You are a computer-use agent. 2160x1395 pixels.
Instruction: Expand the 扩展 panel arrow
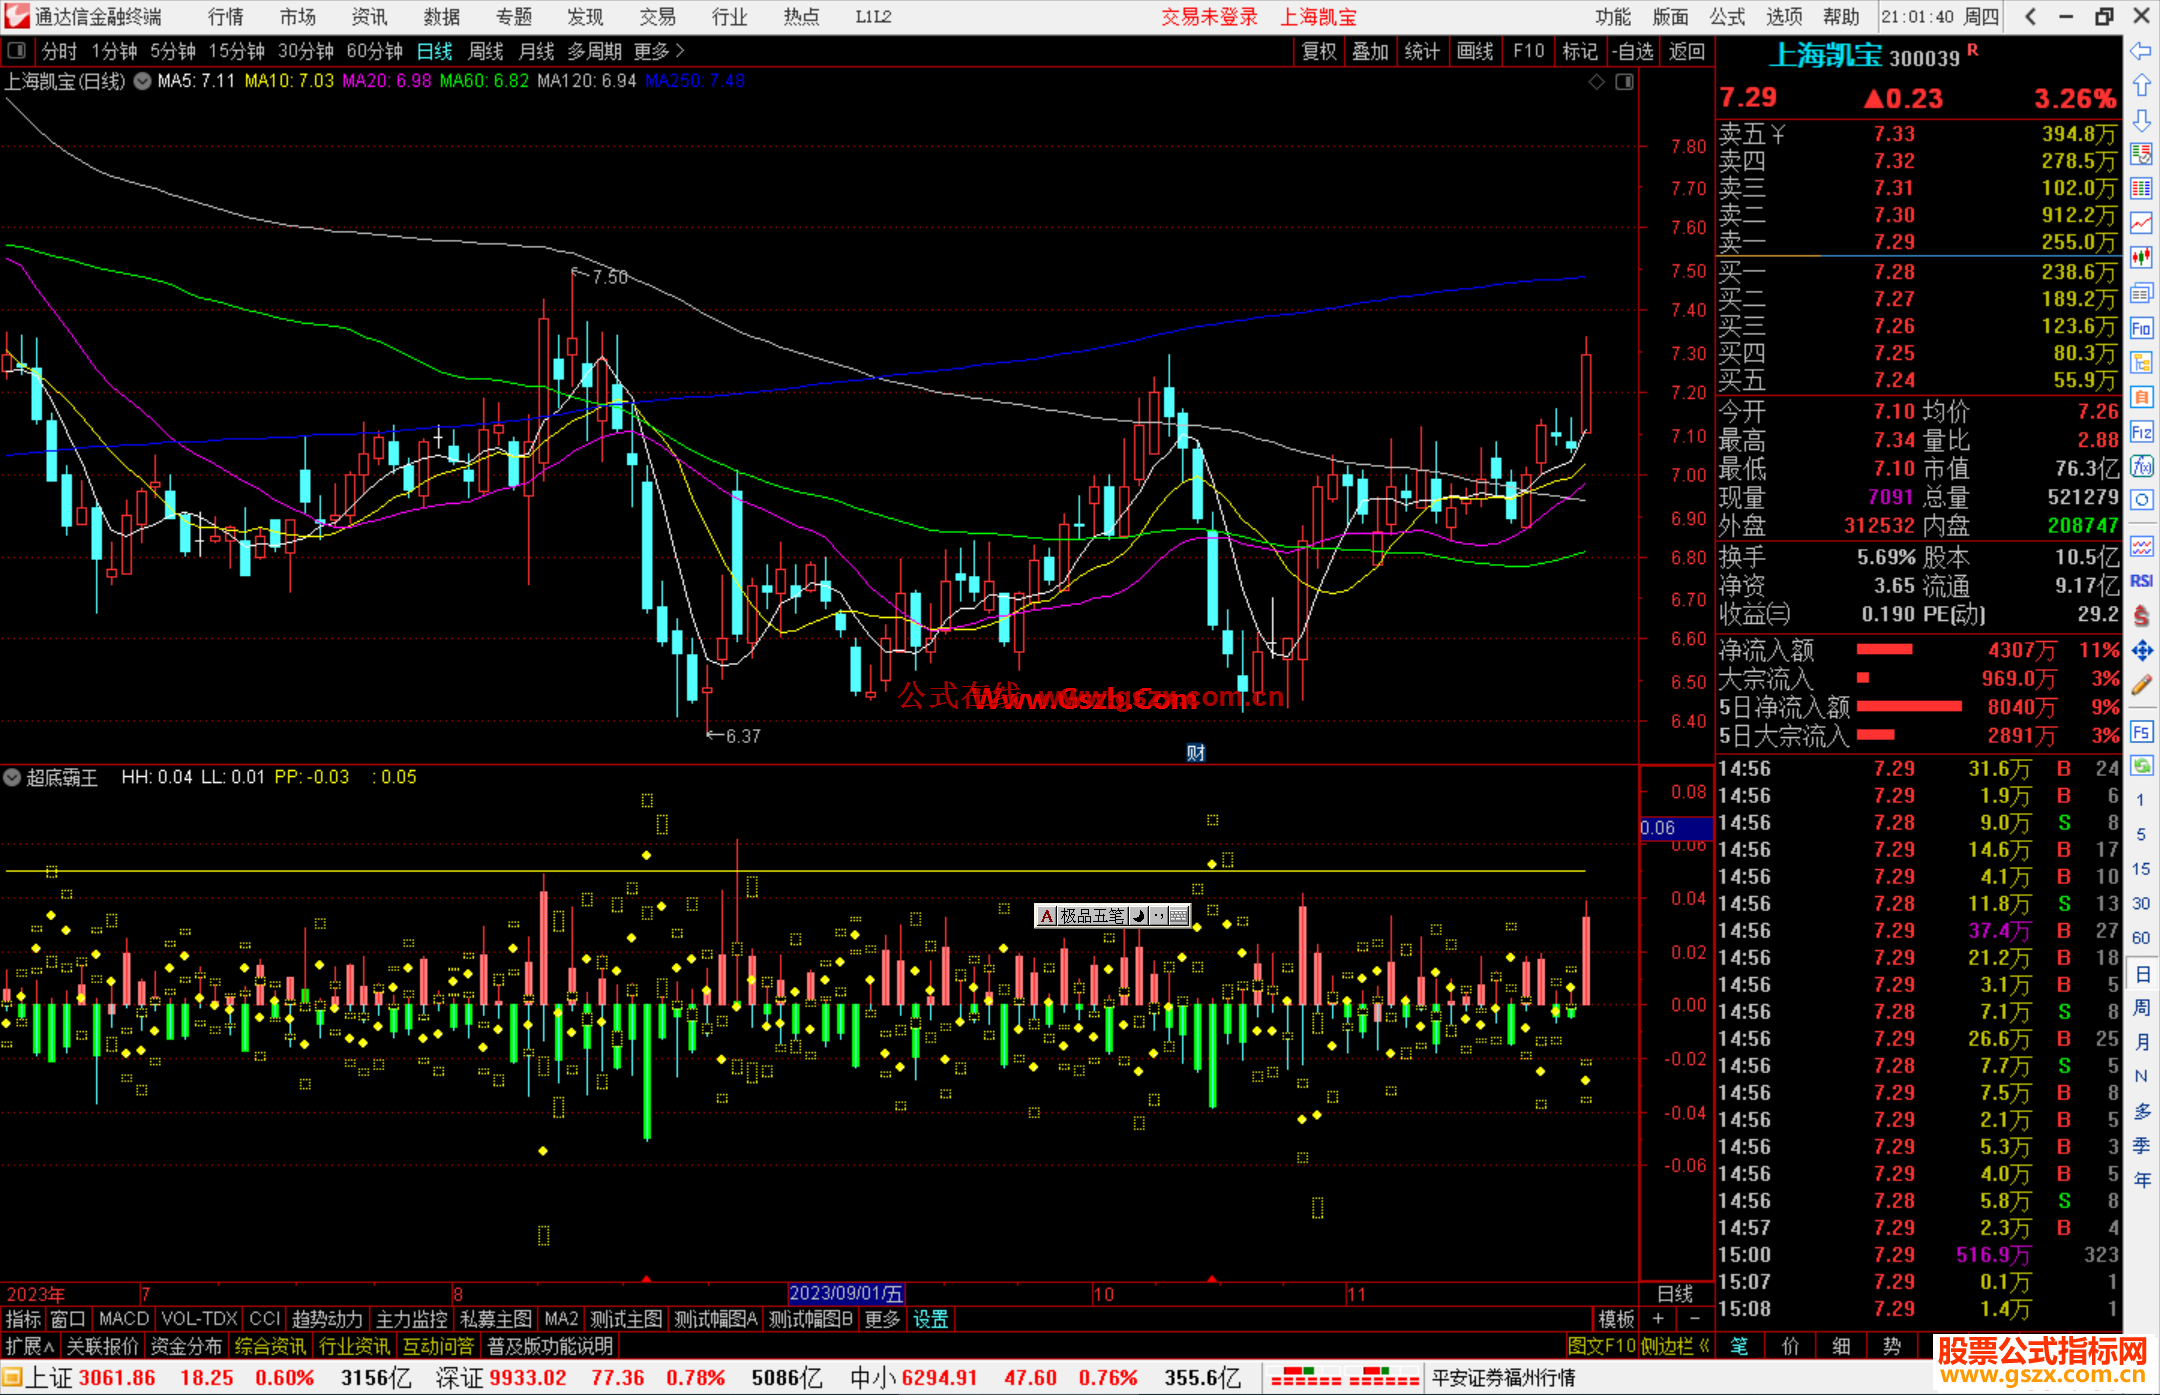[x=30, y=1346]
